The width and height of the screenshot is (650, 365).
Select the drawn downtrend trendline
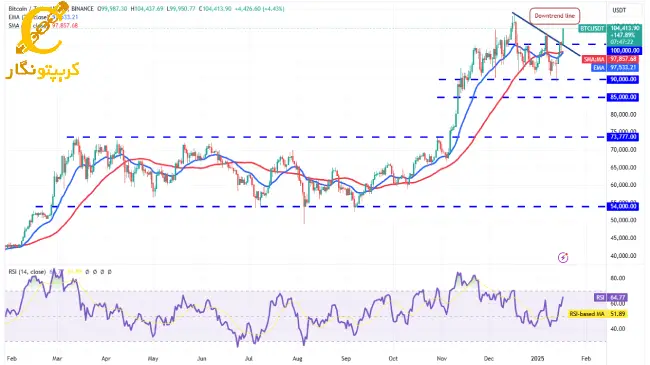coord(546,34)
